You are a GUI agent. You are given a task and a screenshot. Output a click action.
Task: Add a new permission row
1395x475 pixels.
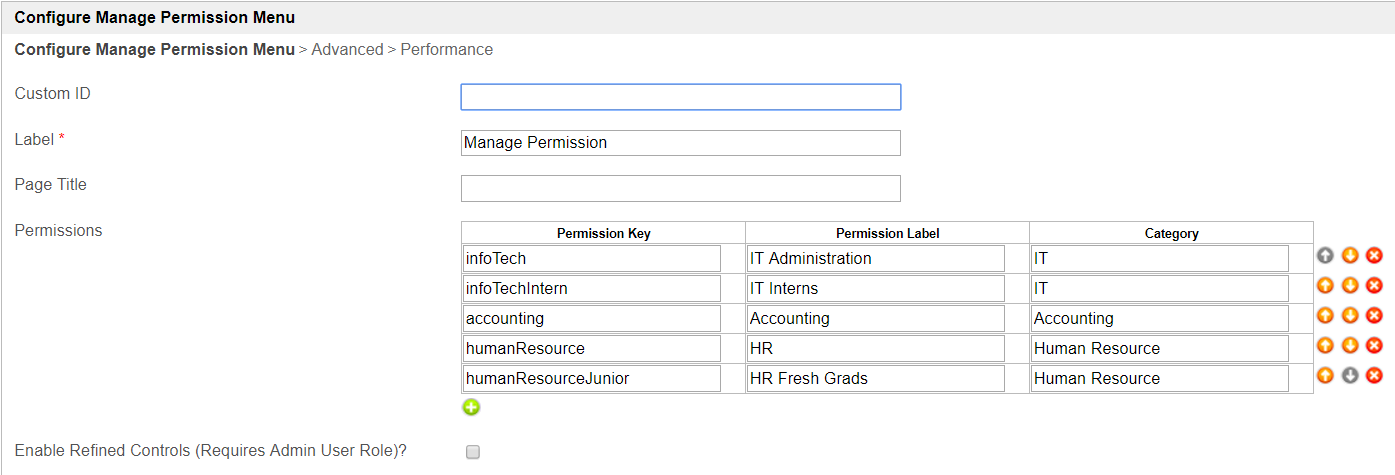[471, 407]
